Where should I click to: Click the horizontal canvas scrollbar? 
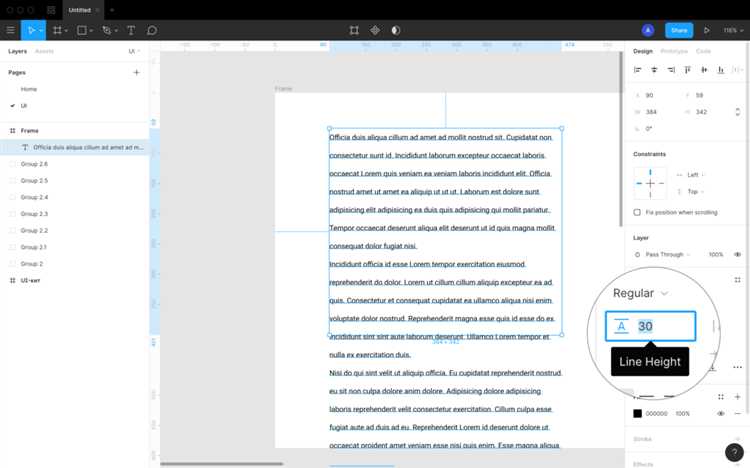tap(221, 464)
